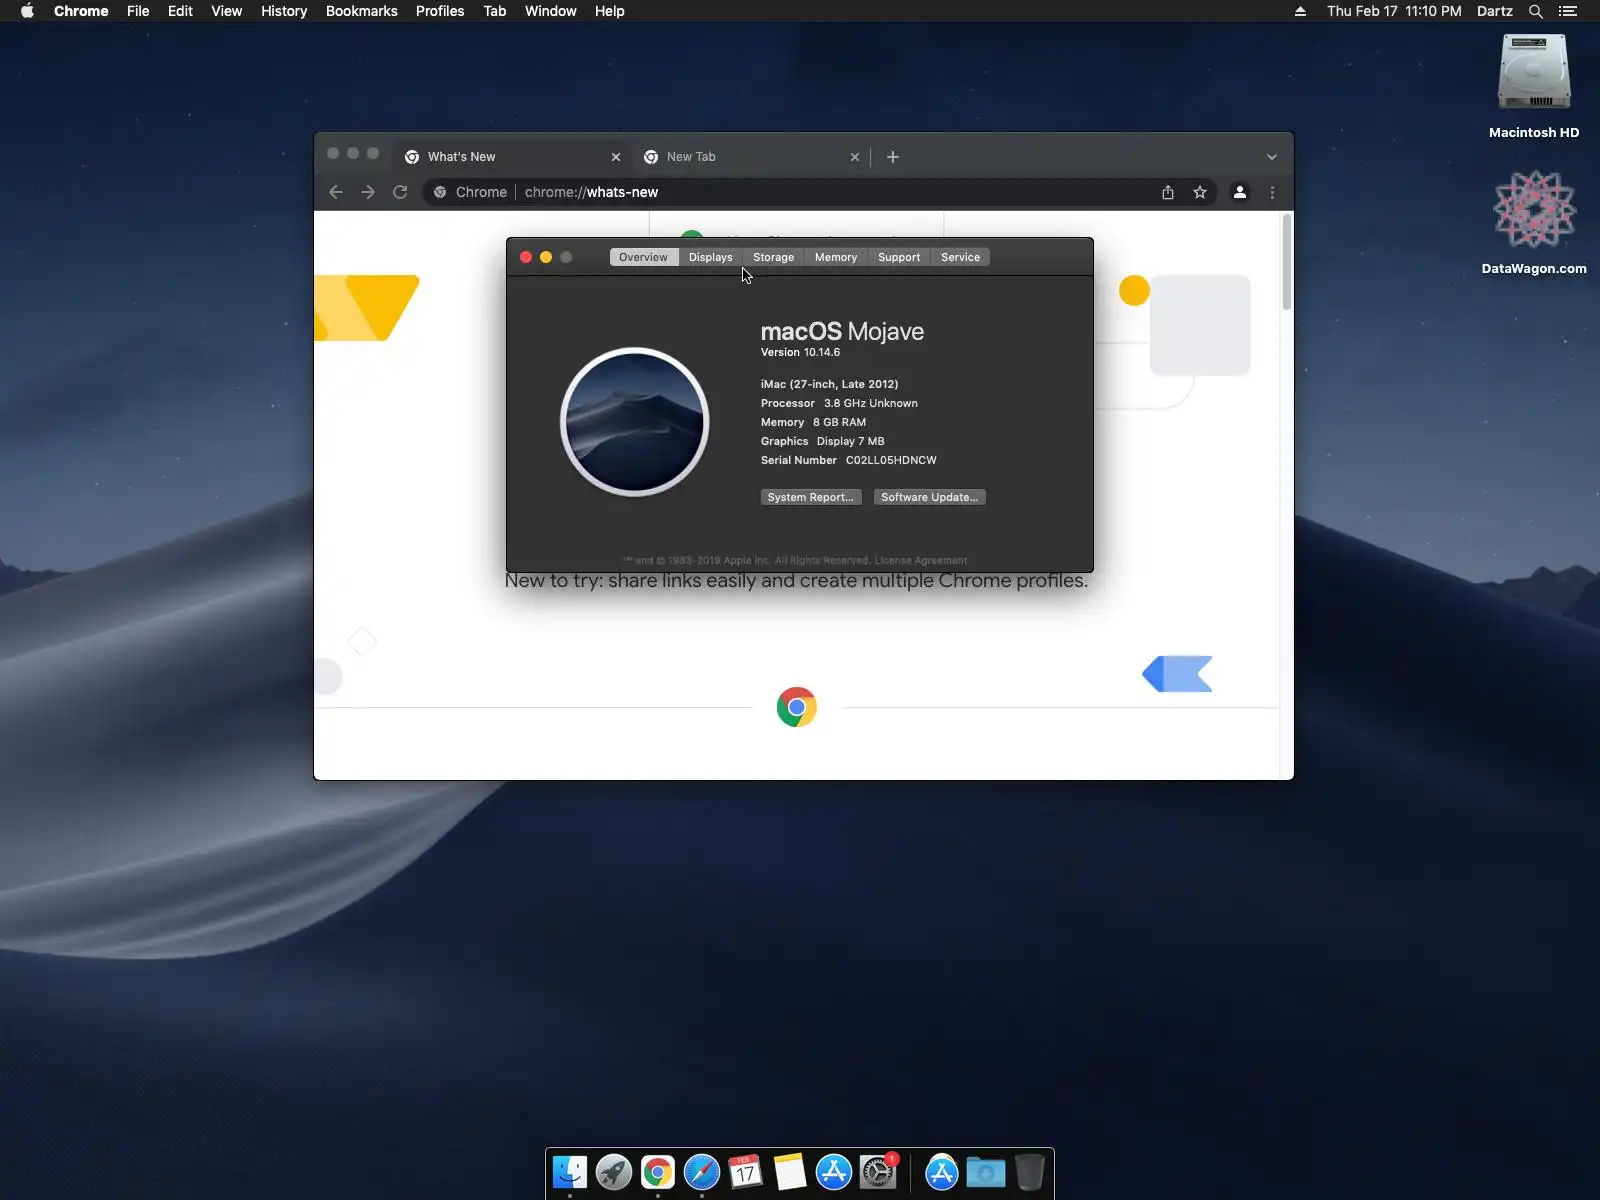Open the Support tab in About This Mac
This screenshot has height=1200, width=1600.
pyautogui.click(x=899, y=257)
